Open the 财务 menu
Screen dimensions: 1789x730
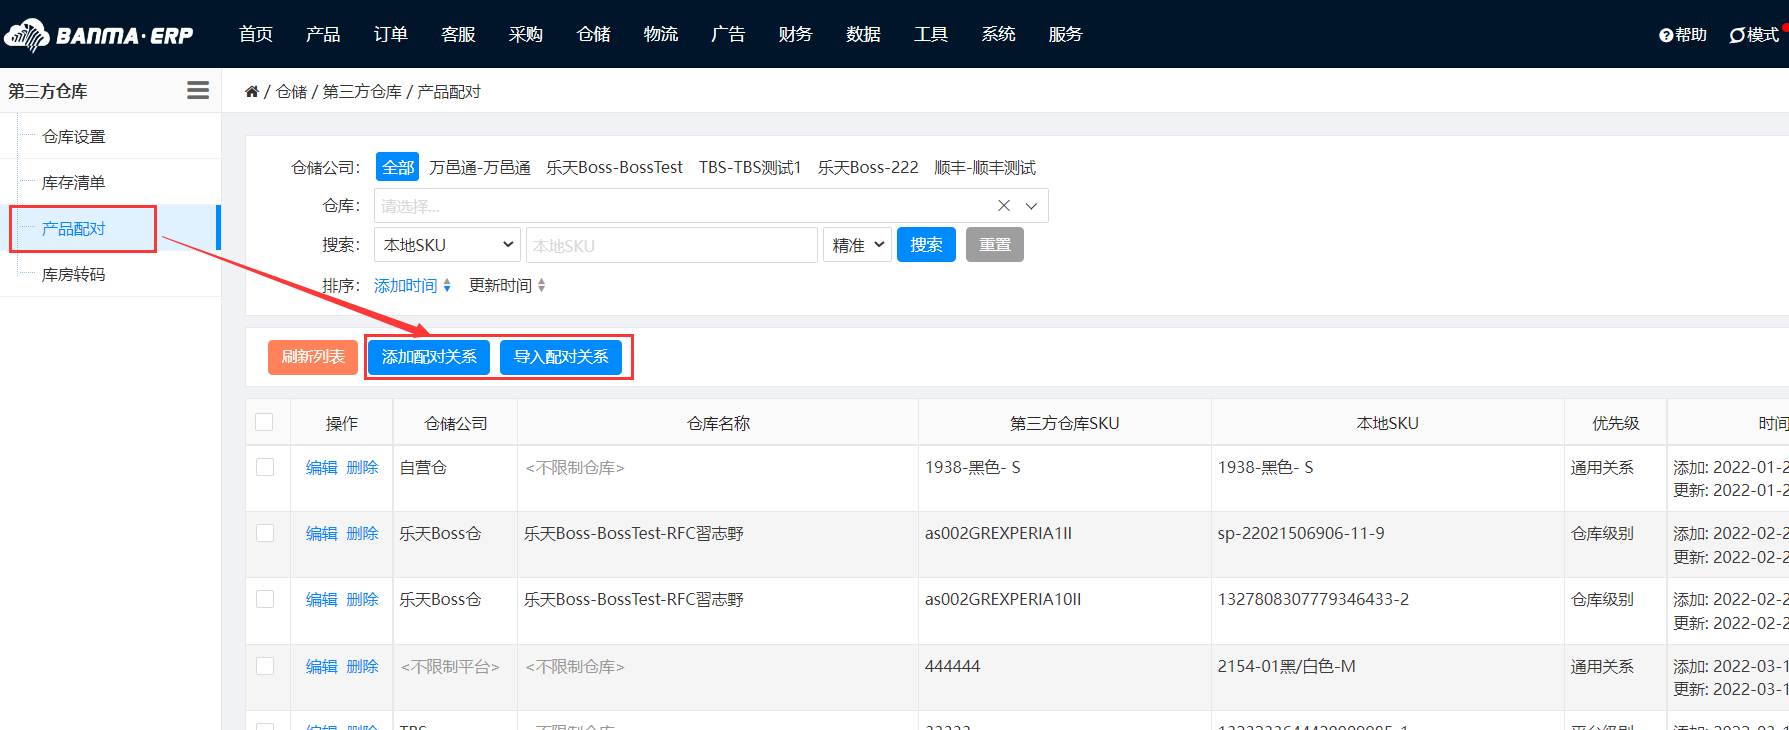(x=795, y=34)
